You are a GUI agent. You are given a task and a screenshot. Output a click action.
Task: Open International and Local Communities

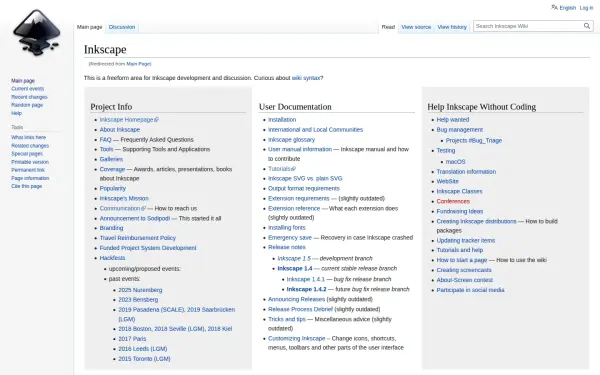tap(315, 130)
